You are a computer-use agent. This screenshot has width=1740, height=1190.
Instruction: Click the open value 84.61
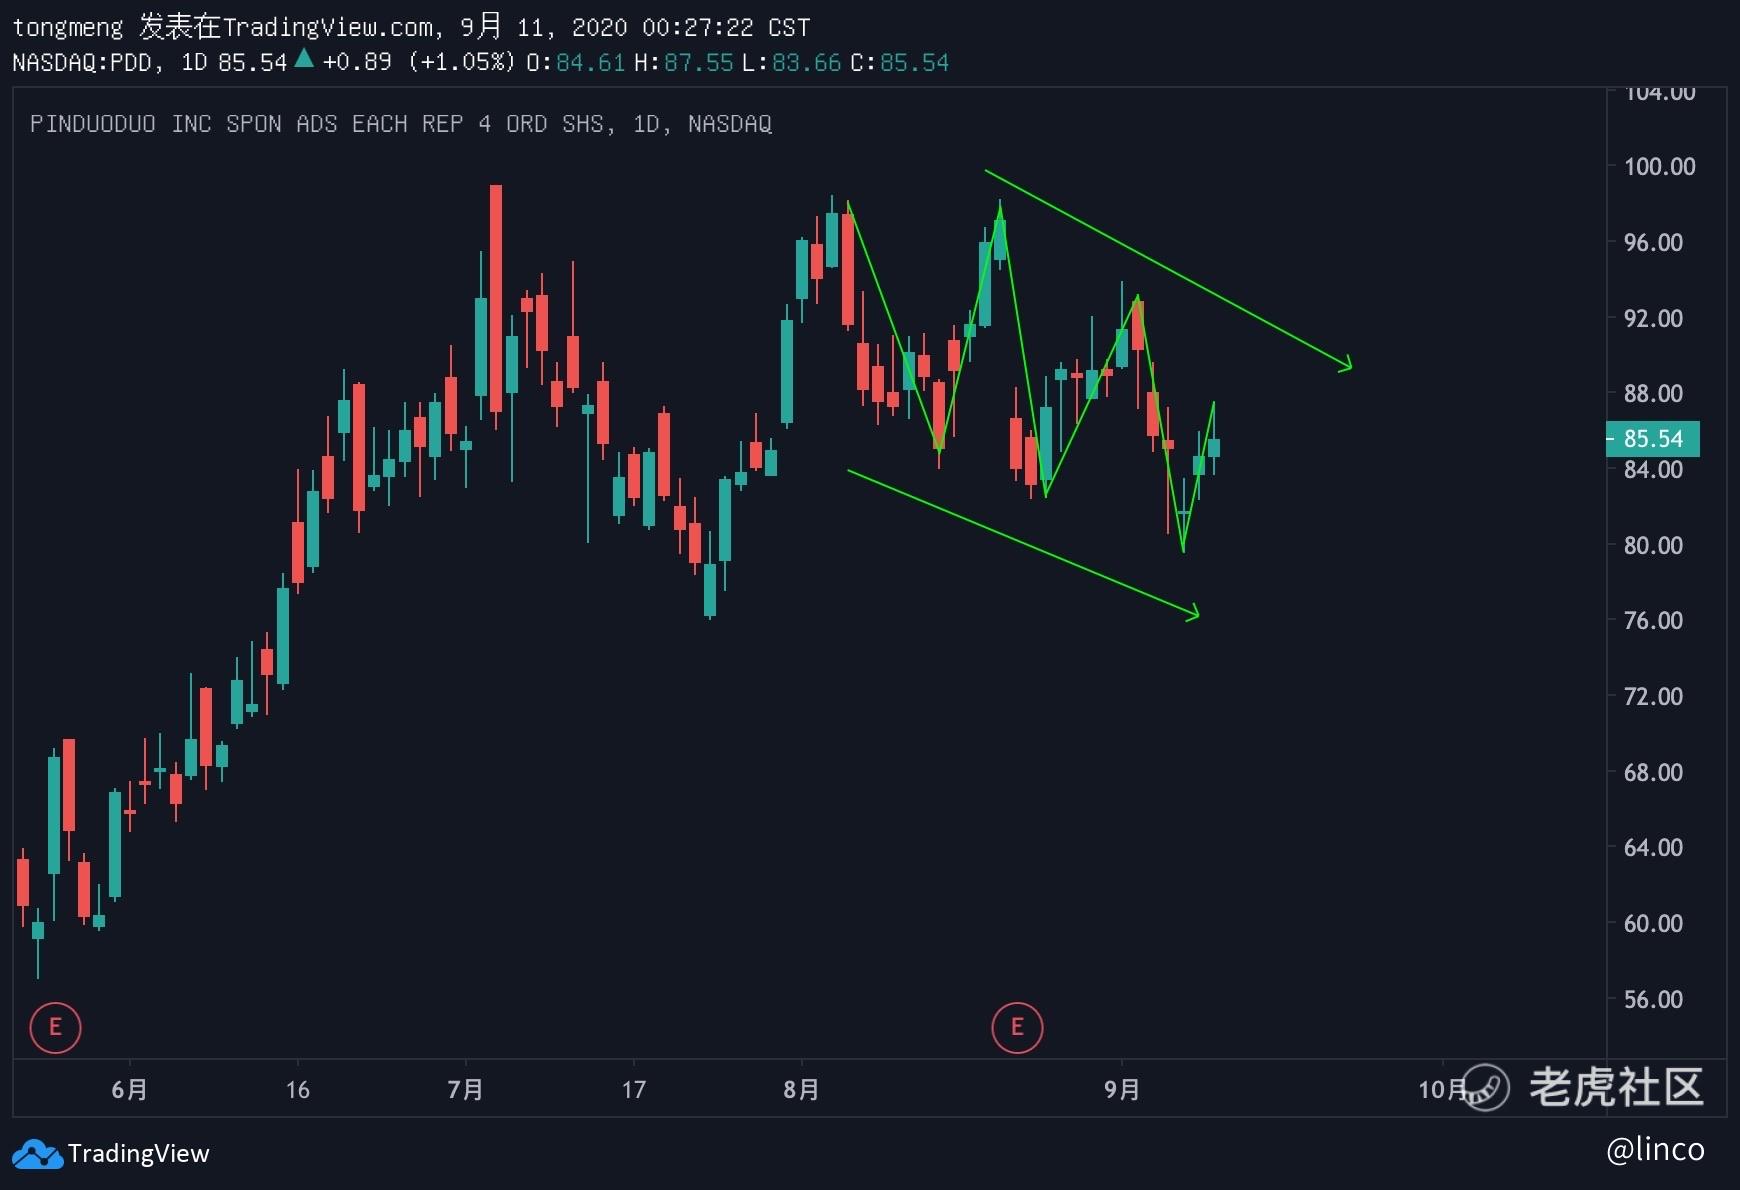pyautogui.click(x=590, y=62)
